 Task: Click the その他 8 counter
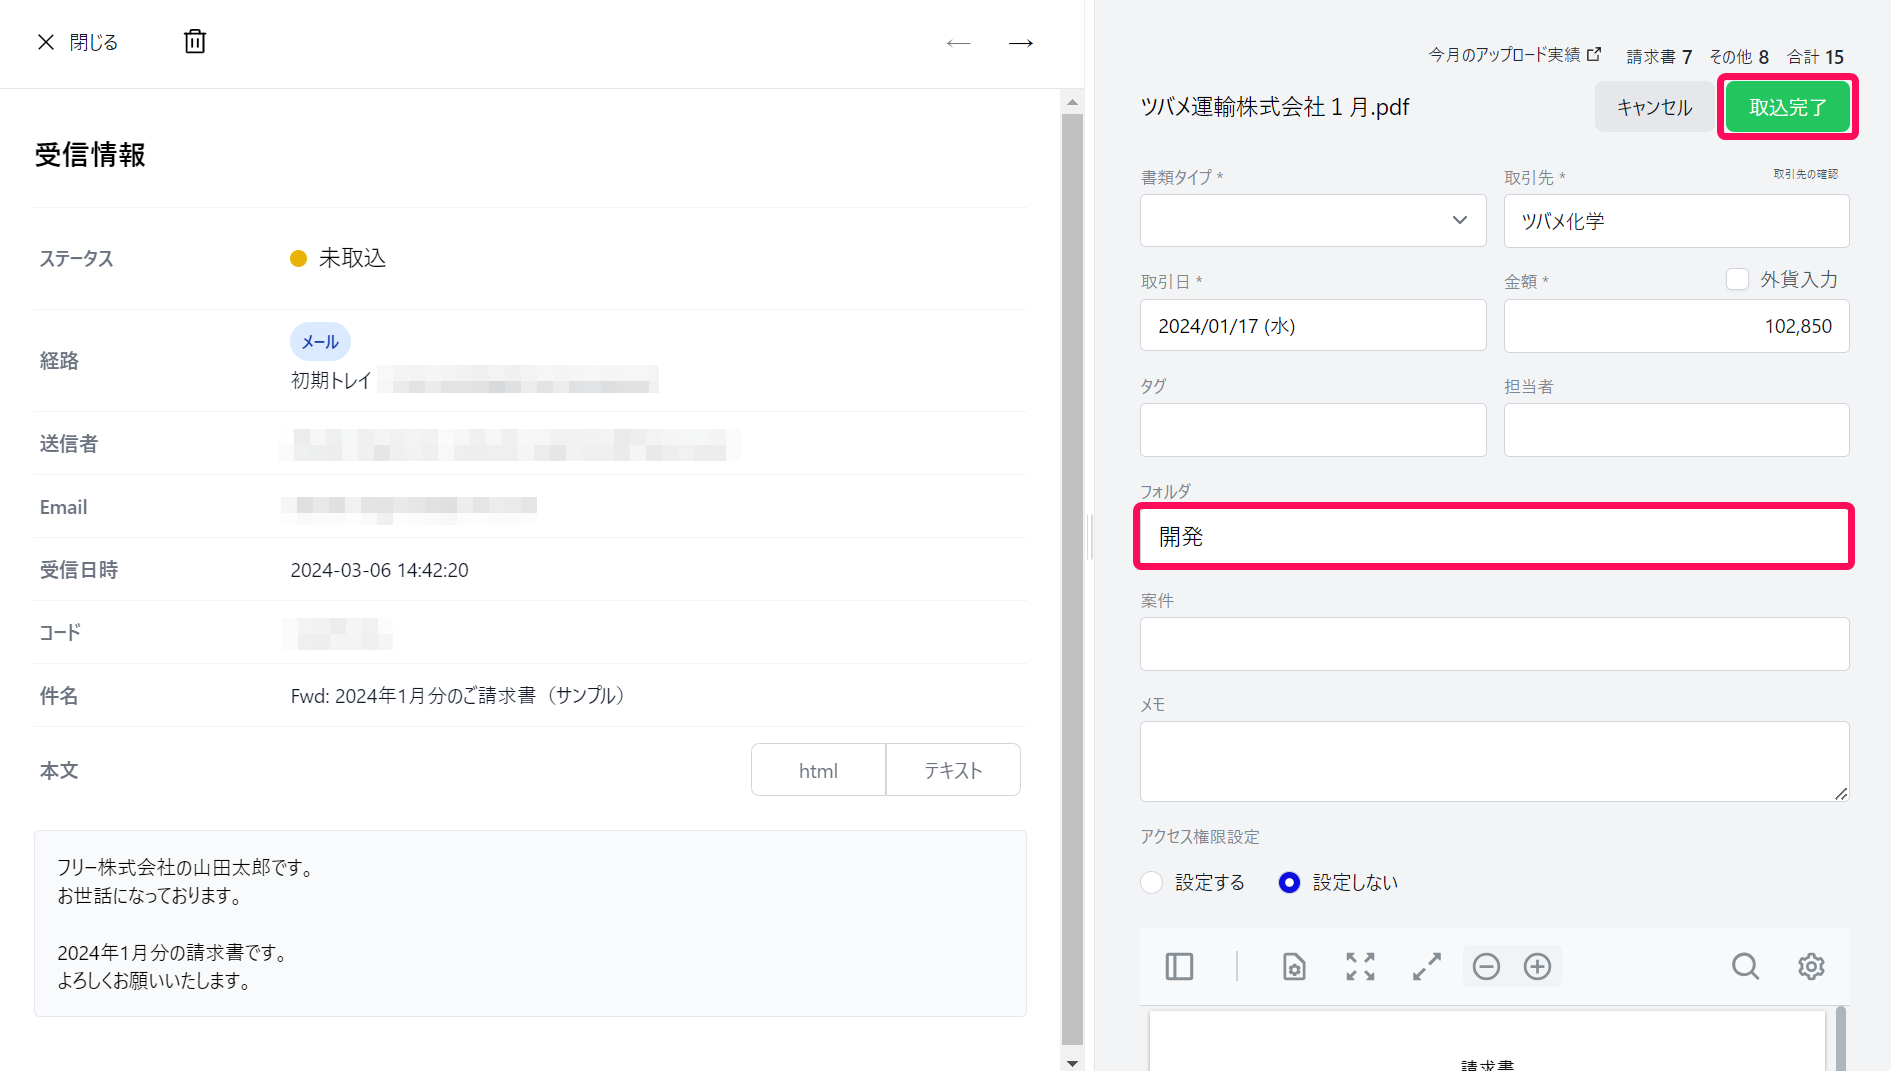point(1739,57)
